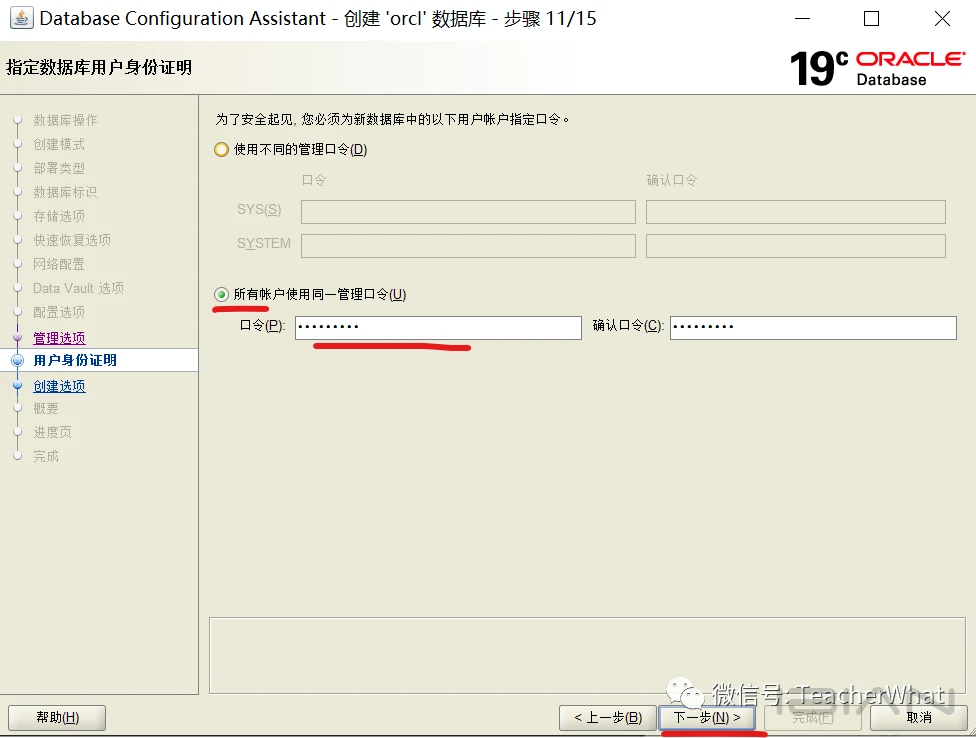Select '使用不同的管理口令' radio option
976x738 pixels.
pos(221,149)
